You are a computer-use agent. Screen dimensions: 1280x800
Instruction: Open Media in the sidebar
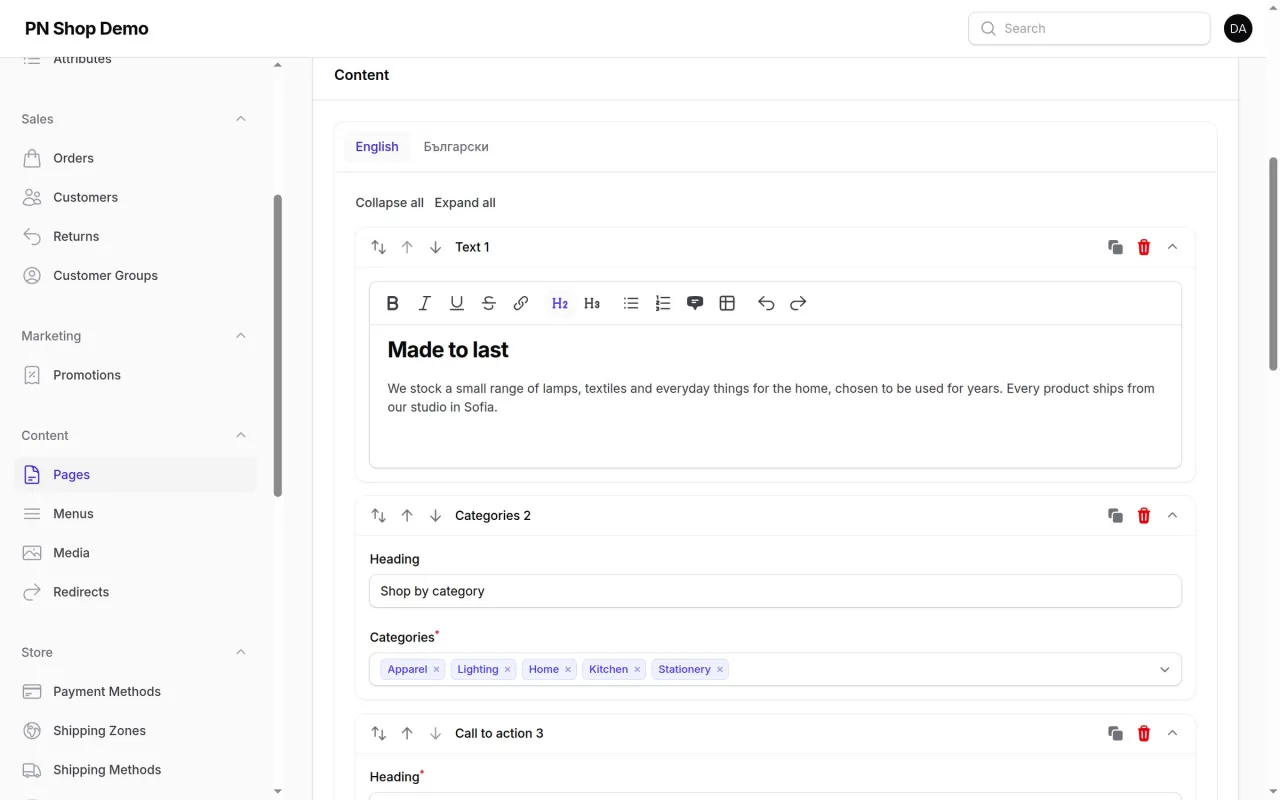coord(135,552)
